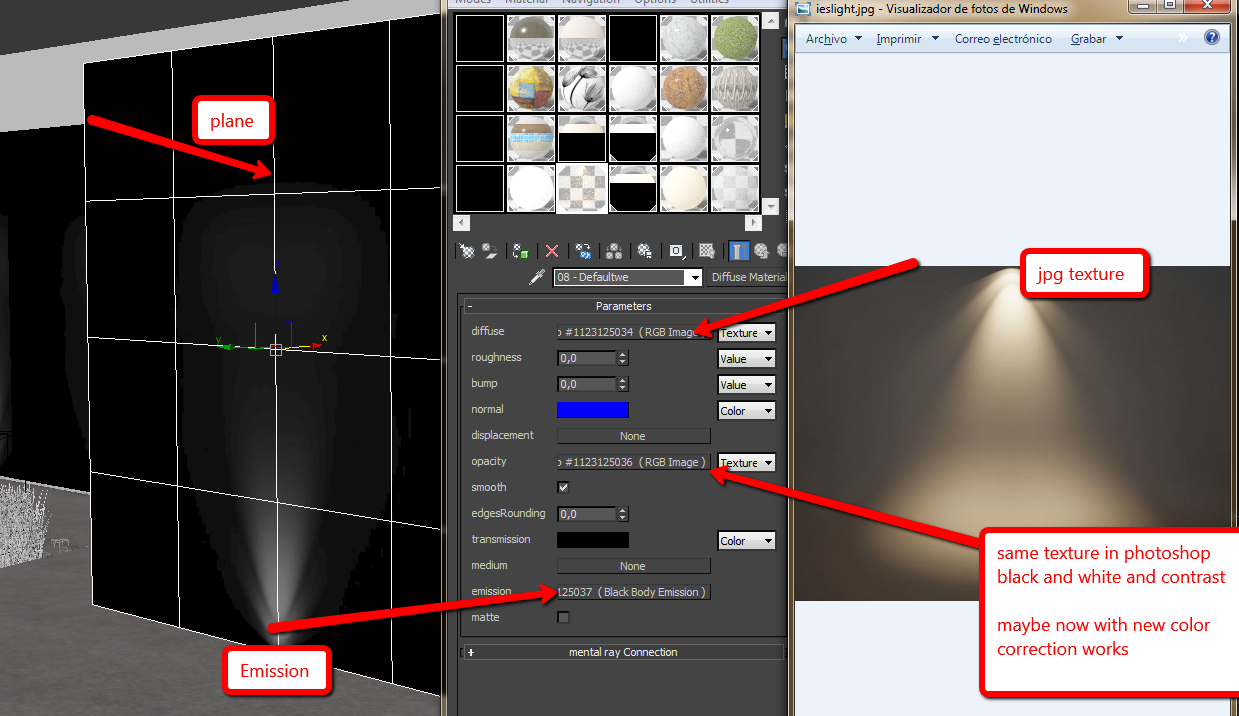Toggle the smooth checkbox
This screenshot has width=1239, height=716.
563,487
